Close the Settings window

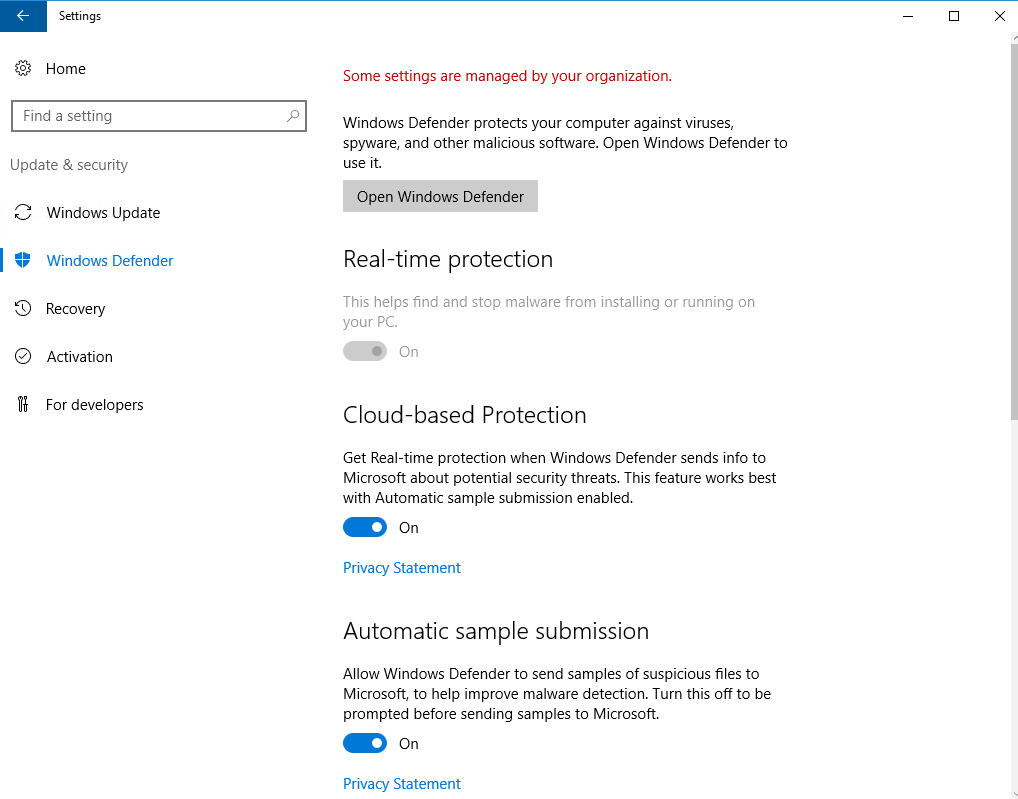999,16
